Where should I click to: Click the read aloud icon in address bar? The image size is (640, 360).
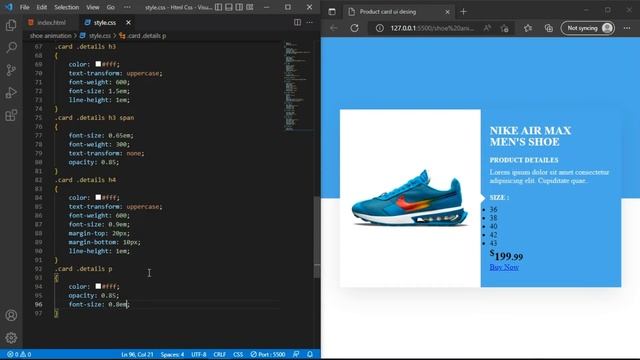pos(487,28)
